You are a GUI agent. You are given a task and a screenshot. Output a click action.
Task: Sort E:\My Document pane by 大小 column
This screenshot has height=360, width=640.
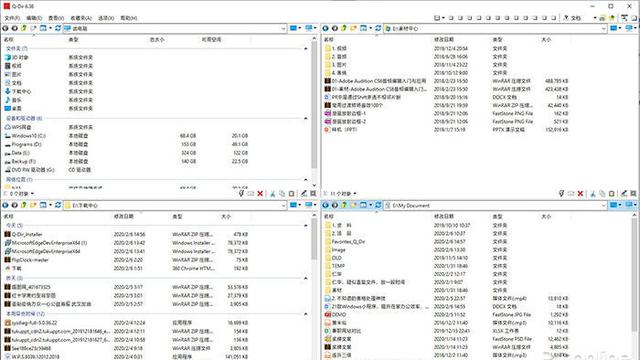(x=546, y=216)
